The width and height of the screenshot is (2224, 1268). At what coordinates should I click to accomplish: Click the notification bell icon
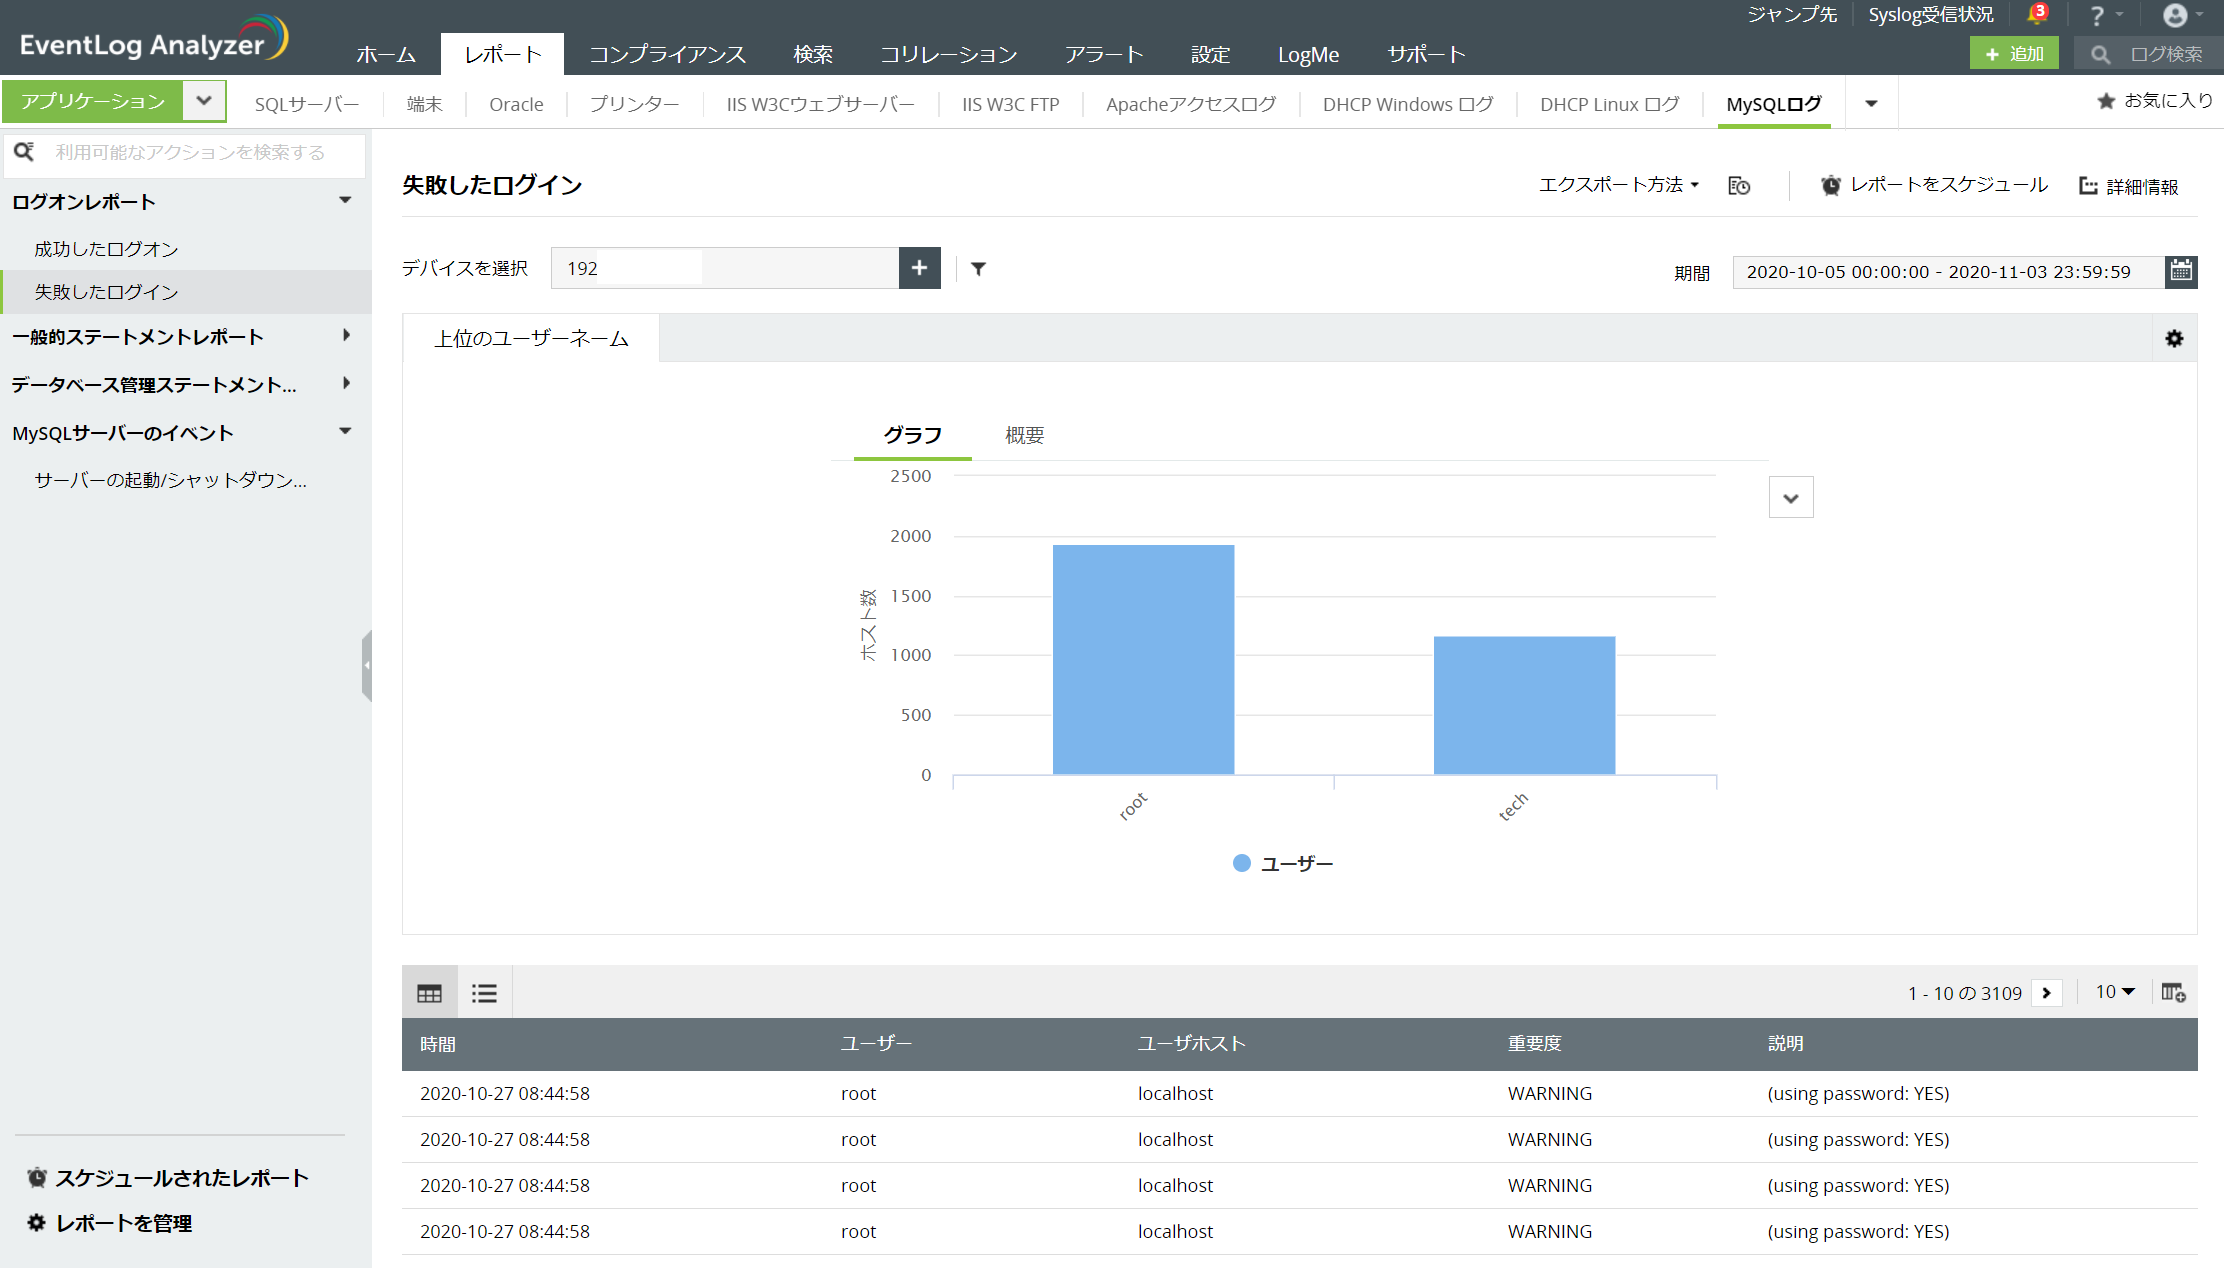(x=2035, y=15)
